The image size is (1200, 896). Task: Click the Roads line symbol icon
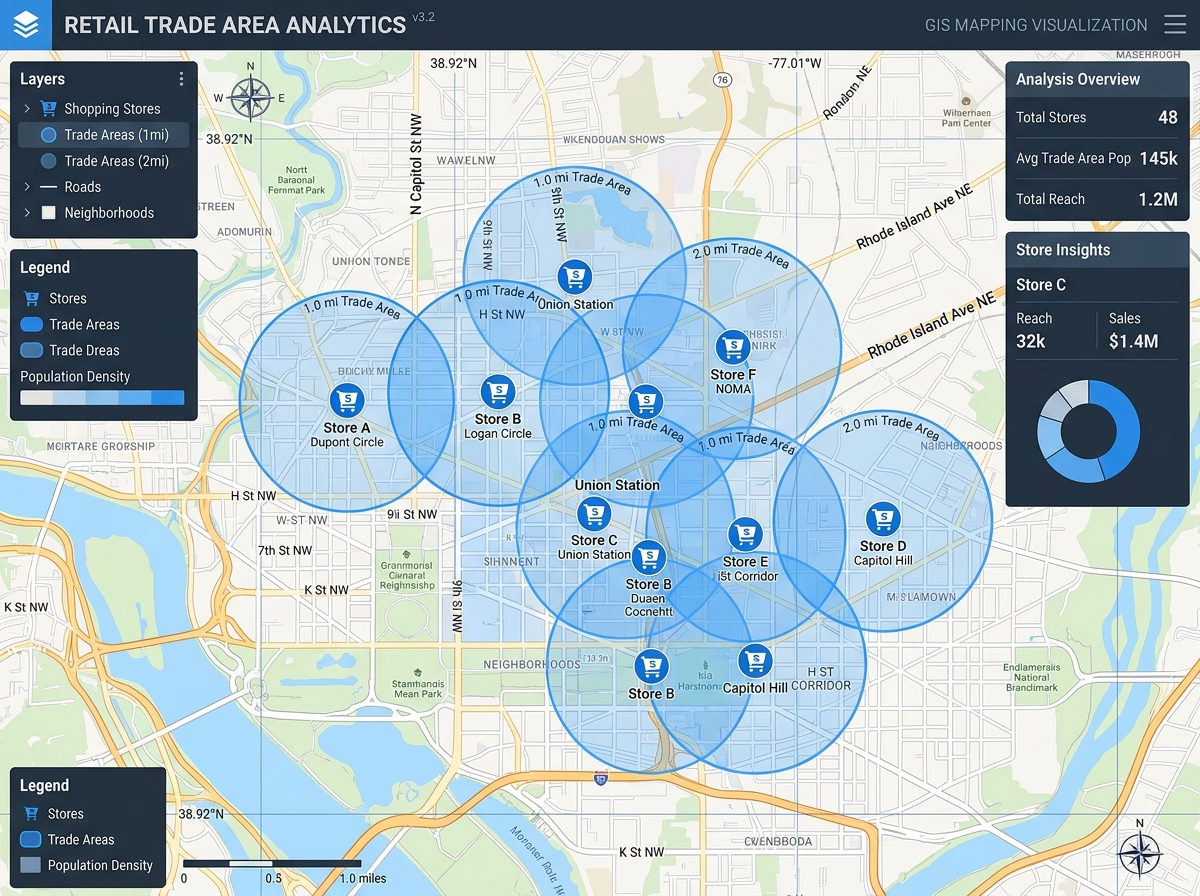[48, 187]
